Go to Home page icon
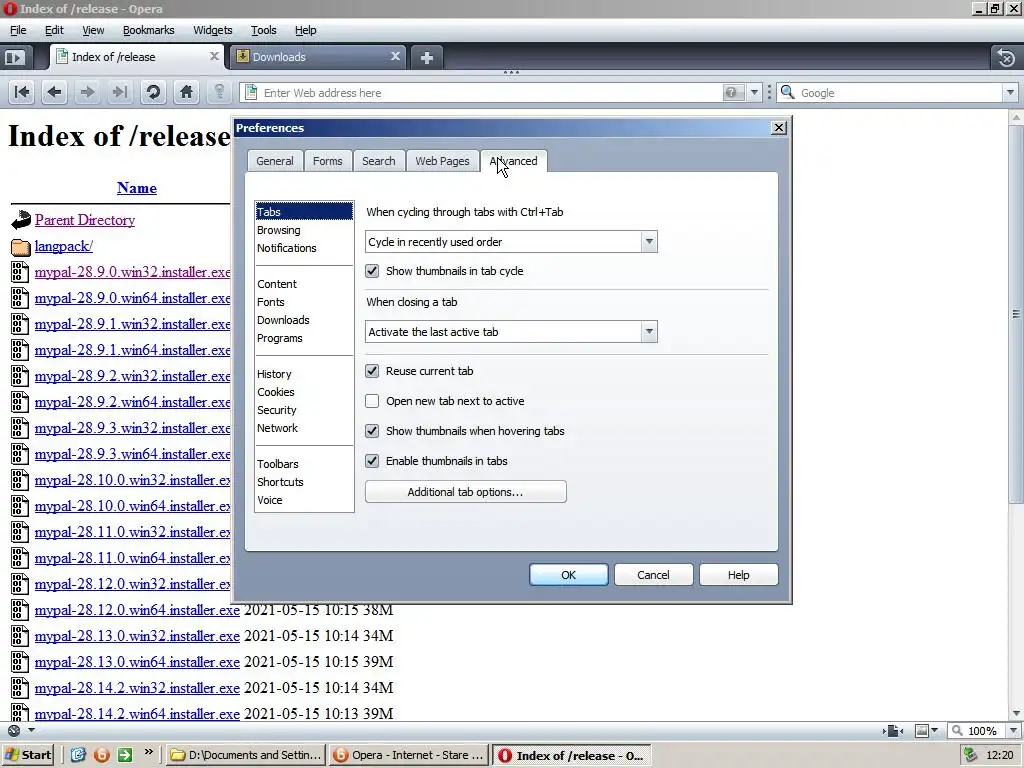1024x768 pixels. click(186, 92)
